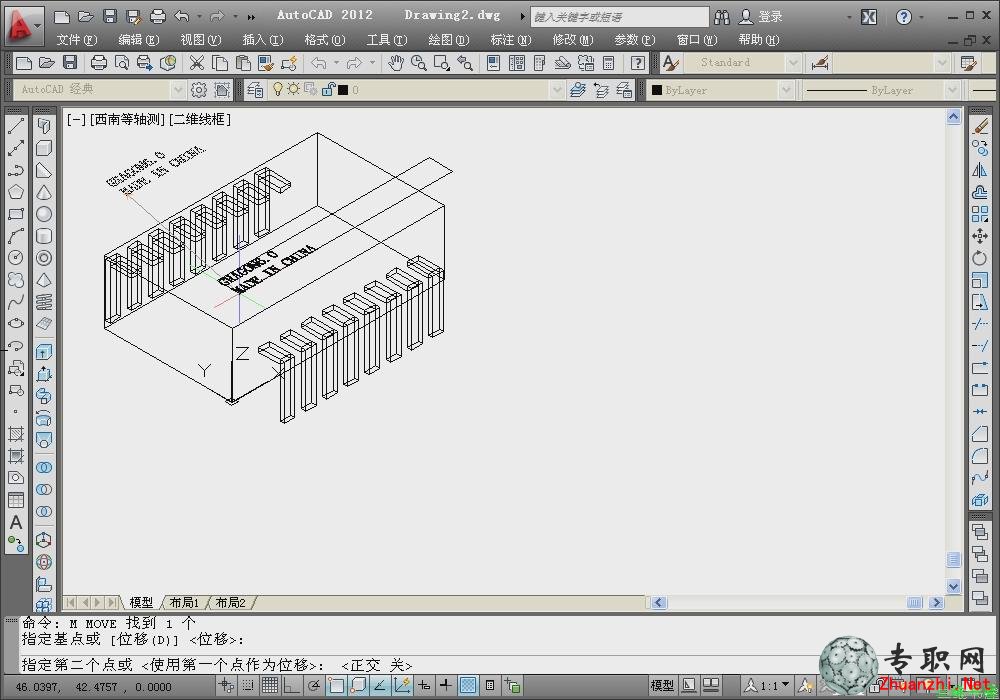1000x700 pixels.
Task: Choose the Sphere modeling tool
Action: pyautogui.click(x=44, y=214)
